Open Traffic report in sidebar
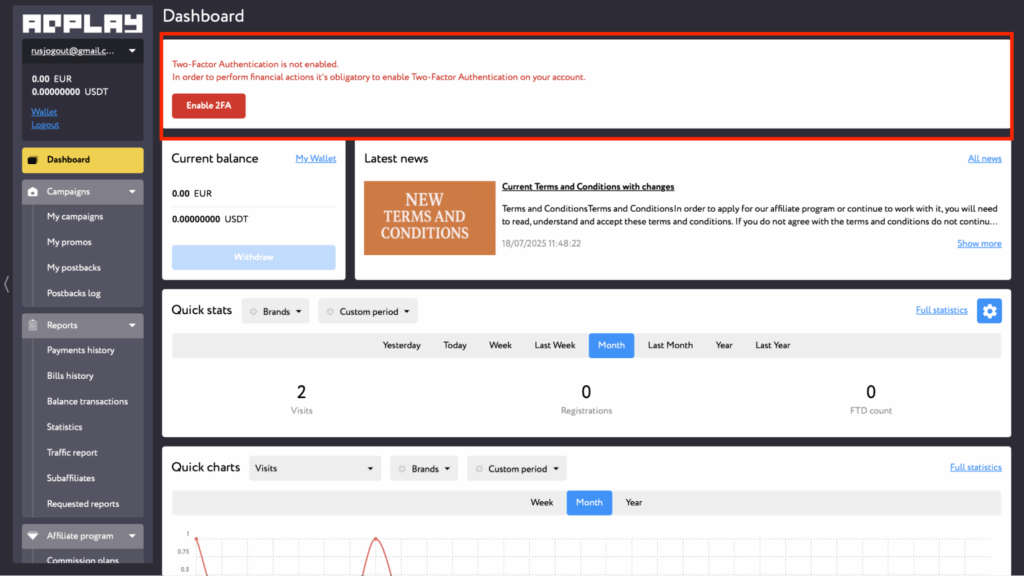The image size is (1024, 576). [x=72, y=453]
